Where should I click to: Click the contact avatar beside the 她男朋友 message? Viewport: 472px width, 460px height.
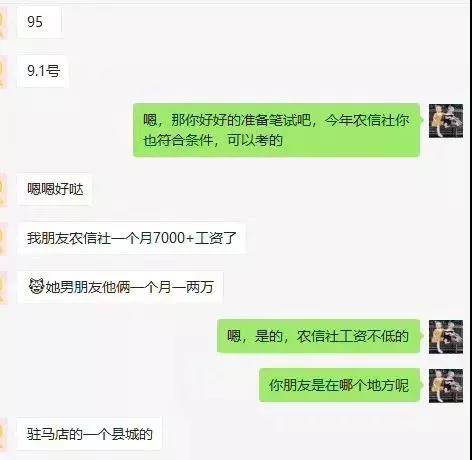pyautogui.click(x=3, y=287)
